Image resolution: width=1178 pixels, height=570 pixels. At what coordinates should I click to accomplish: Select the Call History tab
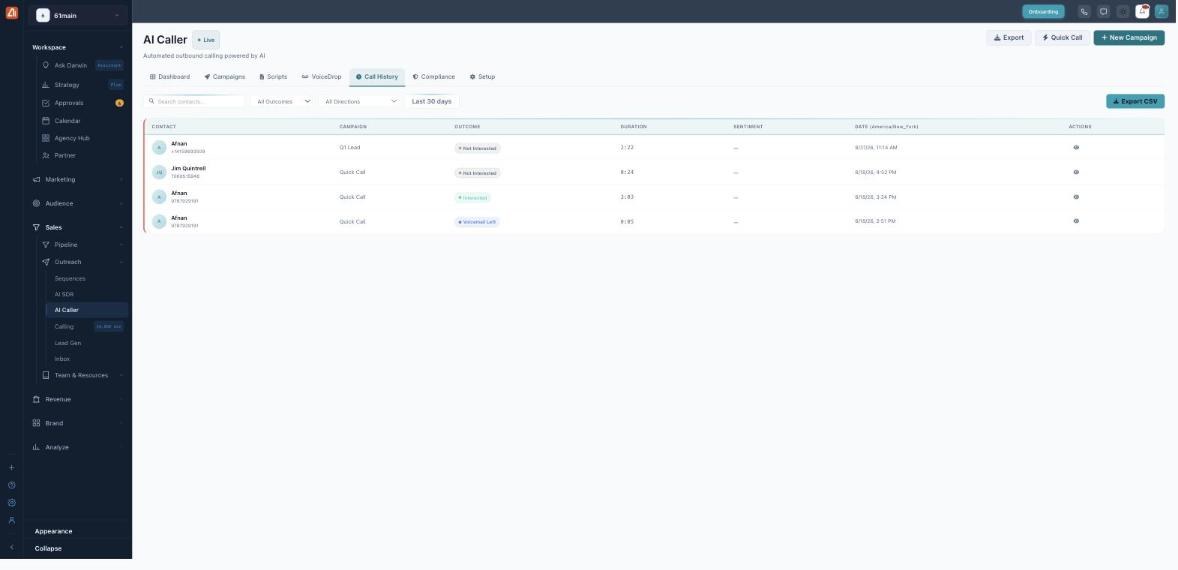377,77
